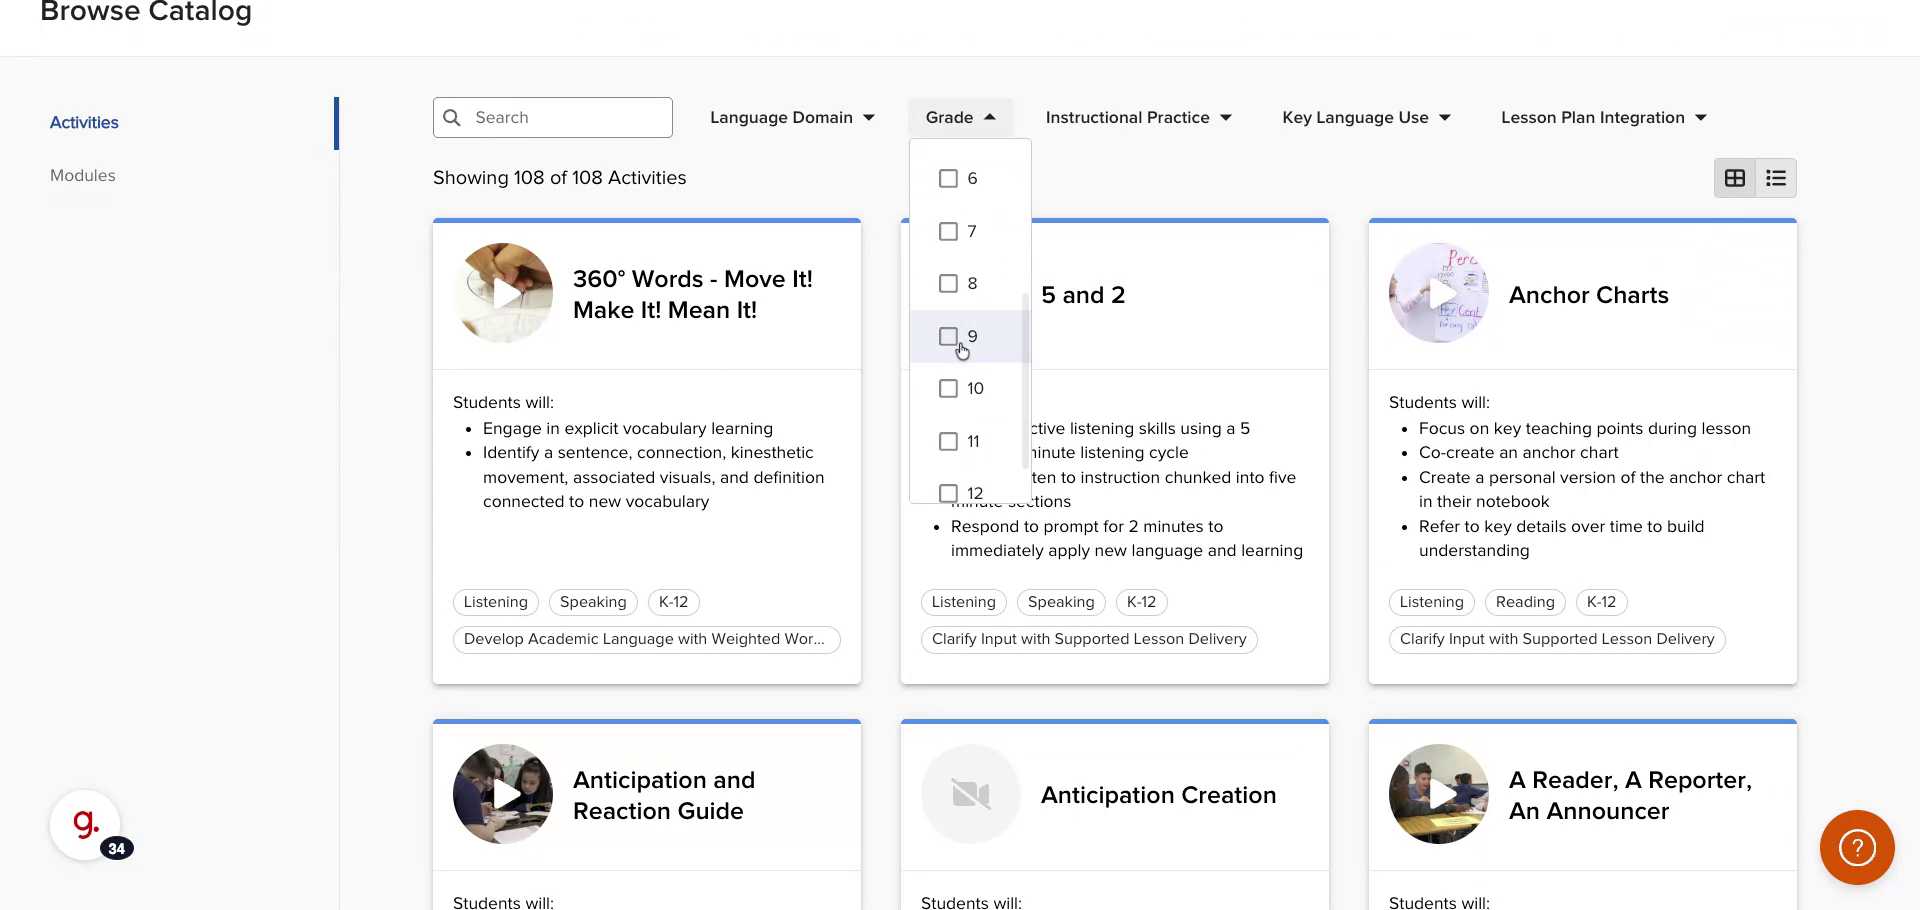This screenshot has width=1920, height=910.
Task: Play the 360° Words activity video
Action: [503, 293]
